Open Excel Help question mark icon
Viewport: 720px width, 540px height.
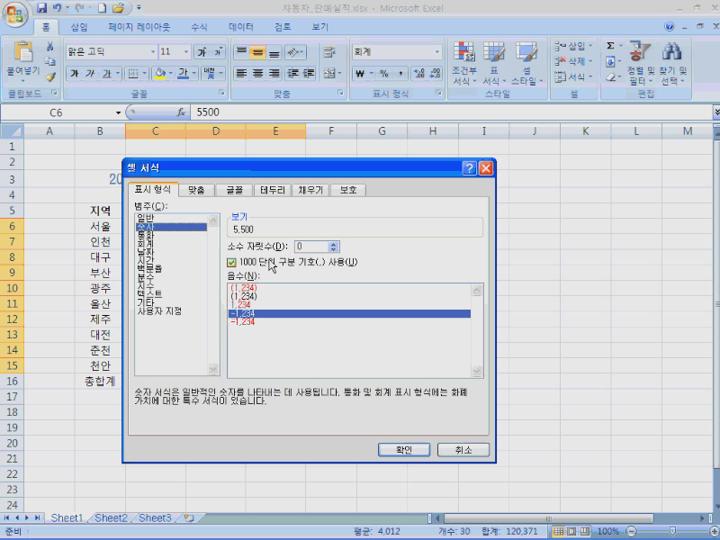pyautogui.click(x=669, y=27)
